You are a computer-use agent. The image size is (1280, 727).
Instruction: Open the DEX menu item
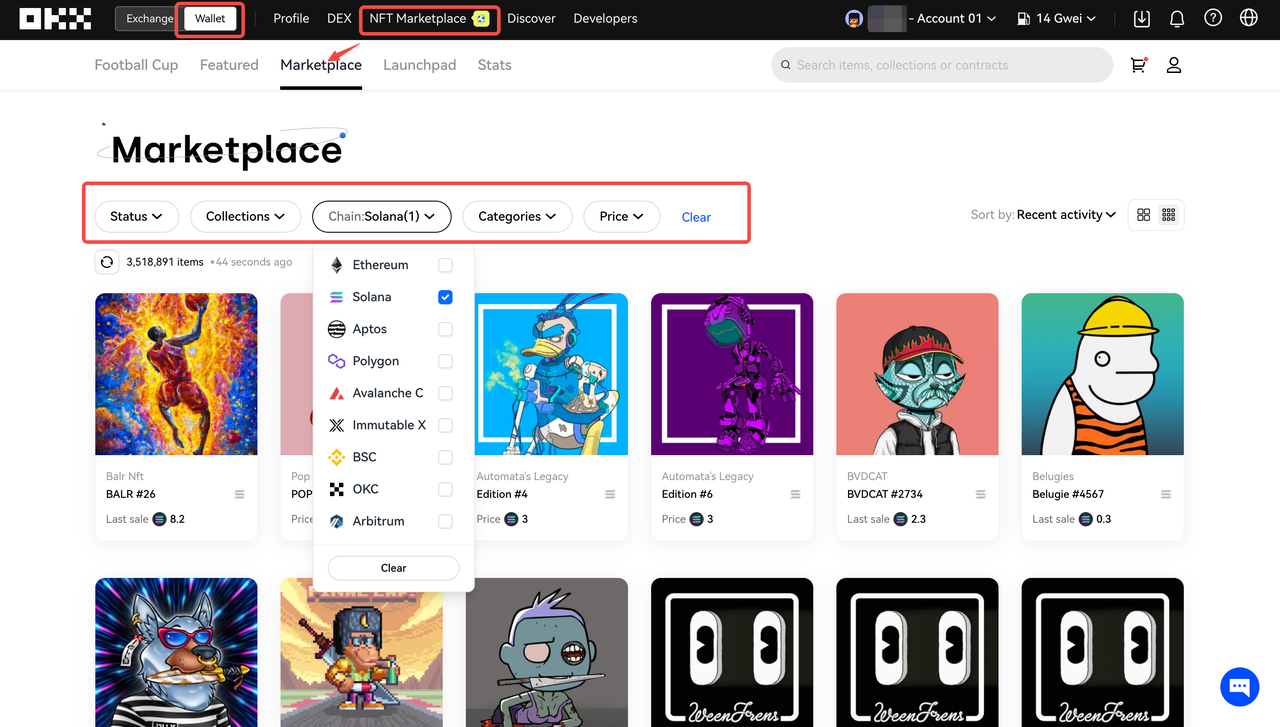click(339, 18)
